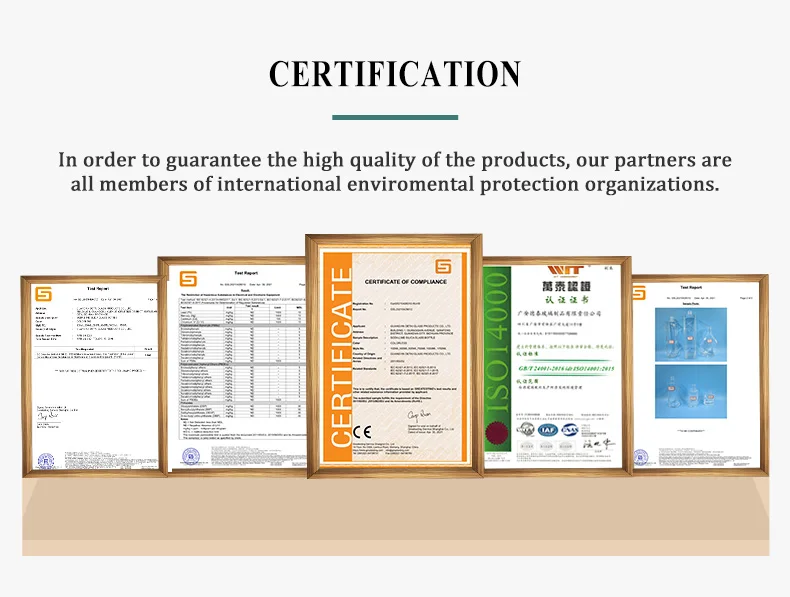Click the CERTIFICATE OF COMPLIANCE title
The height and width of the screenshot is (597, 790).
coord(406,282)
